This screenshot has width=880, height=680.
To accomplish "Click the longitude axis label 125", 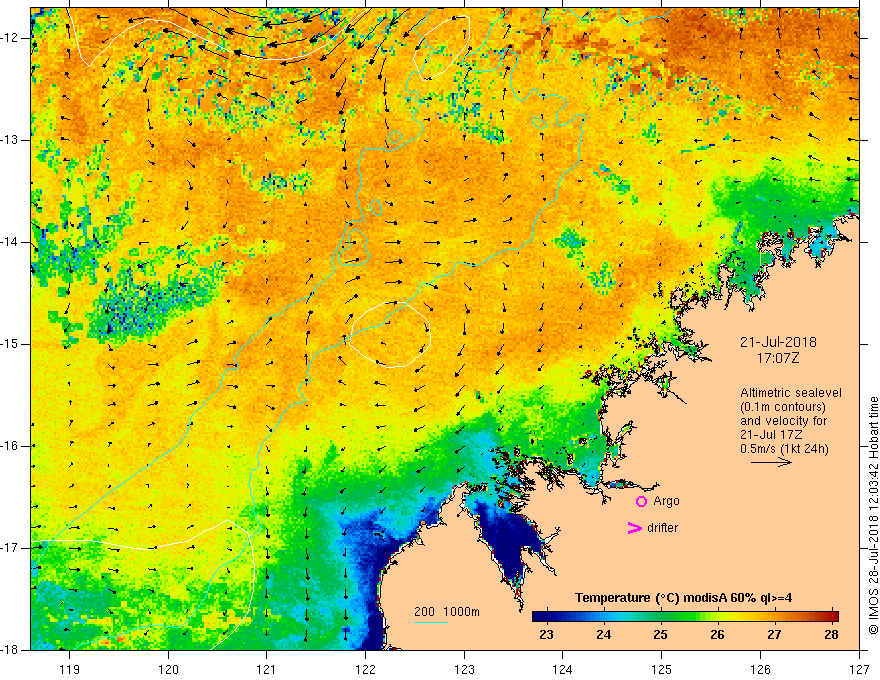I will coord(662,669).
